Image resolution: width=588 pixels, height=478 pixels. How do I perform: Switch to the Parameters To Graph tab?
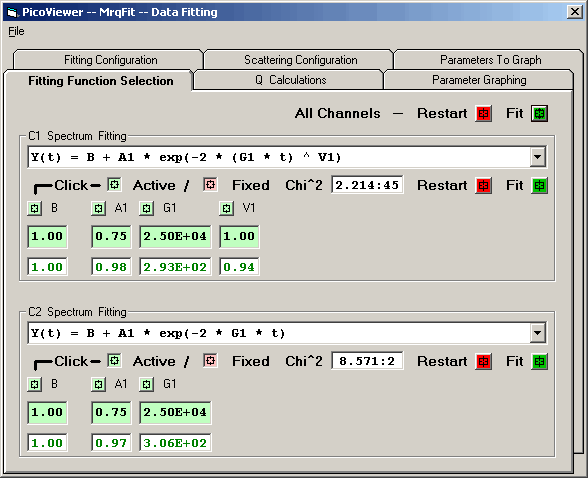click(489, 60)
